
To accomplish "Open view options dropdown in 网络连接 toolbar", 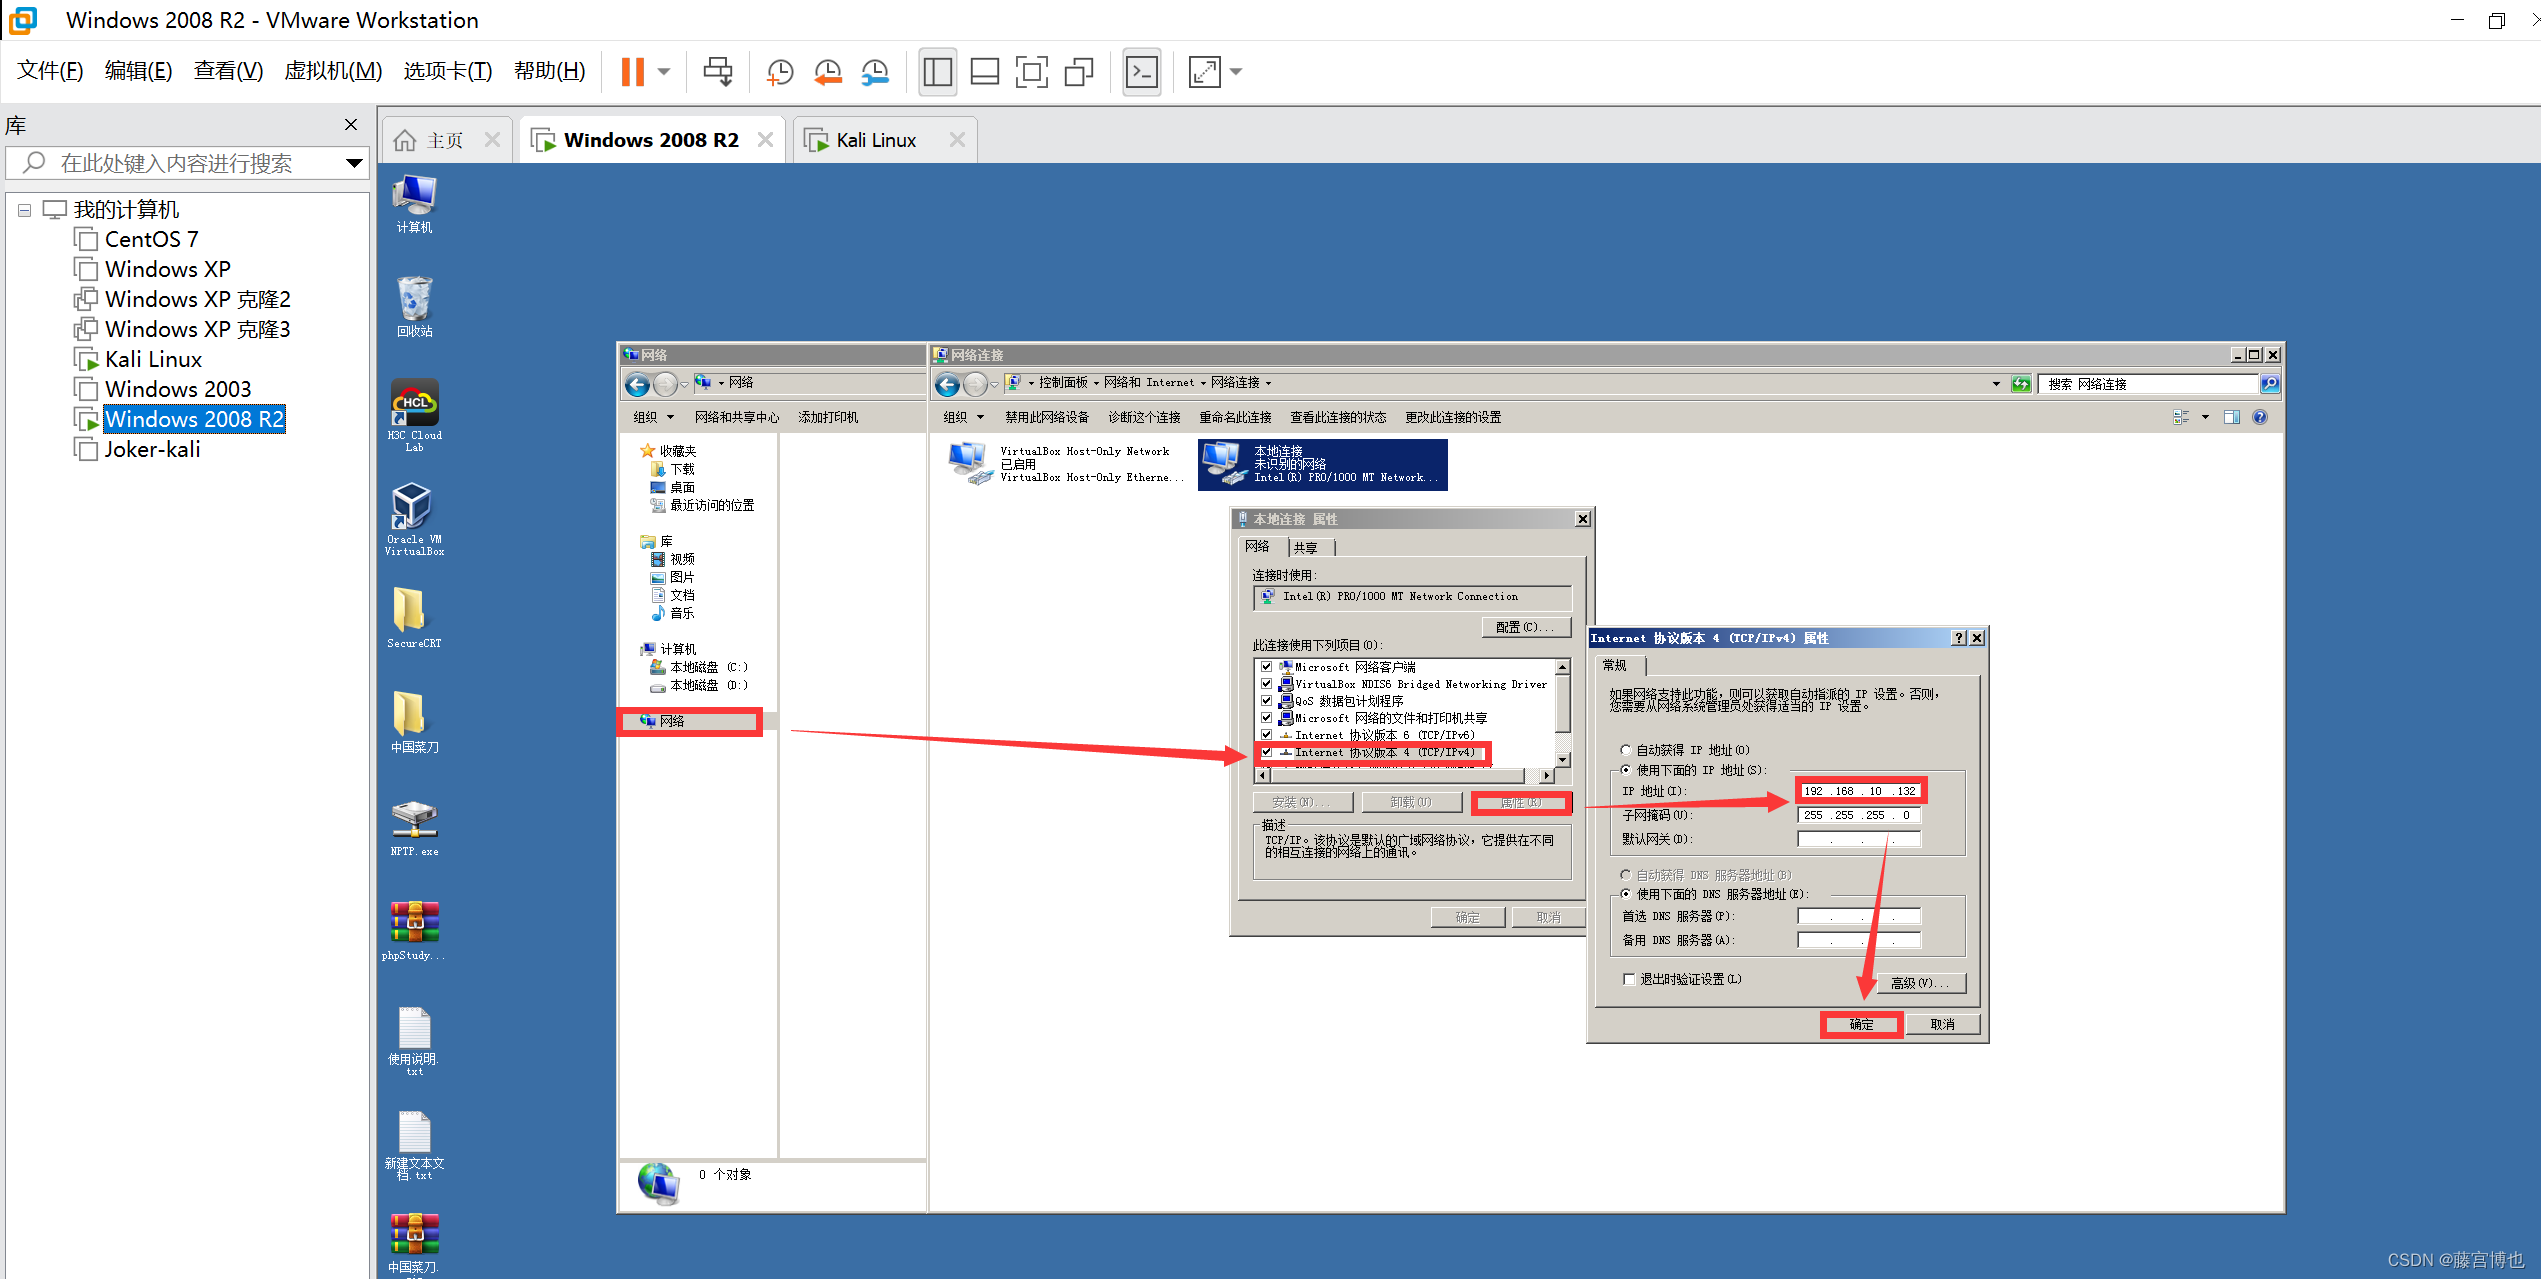I will tap(2205, 417).
